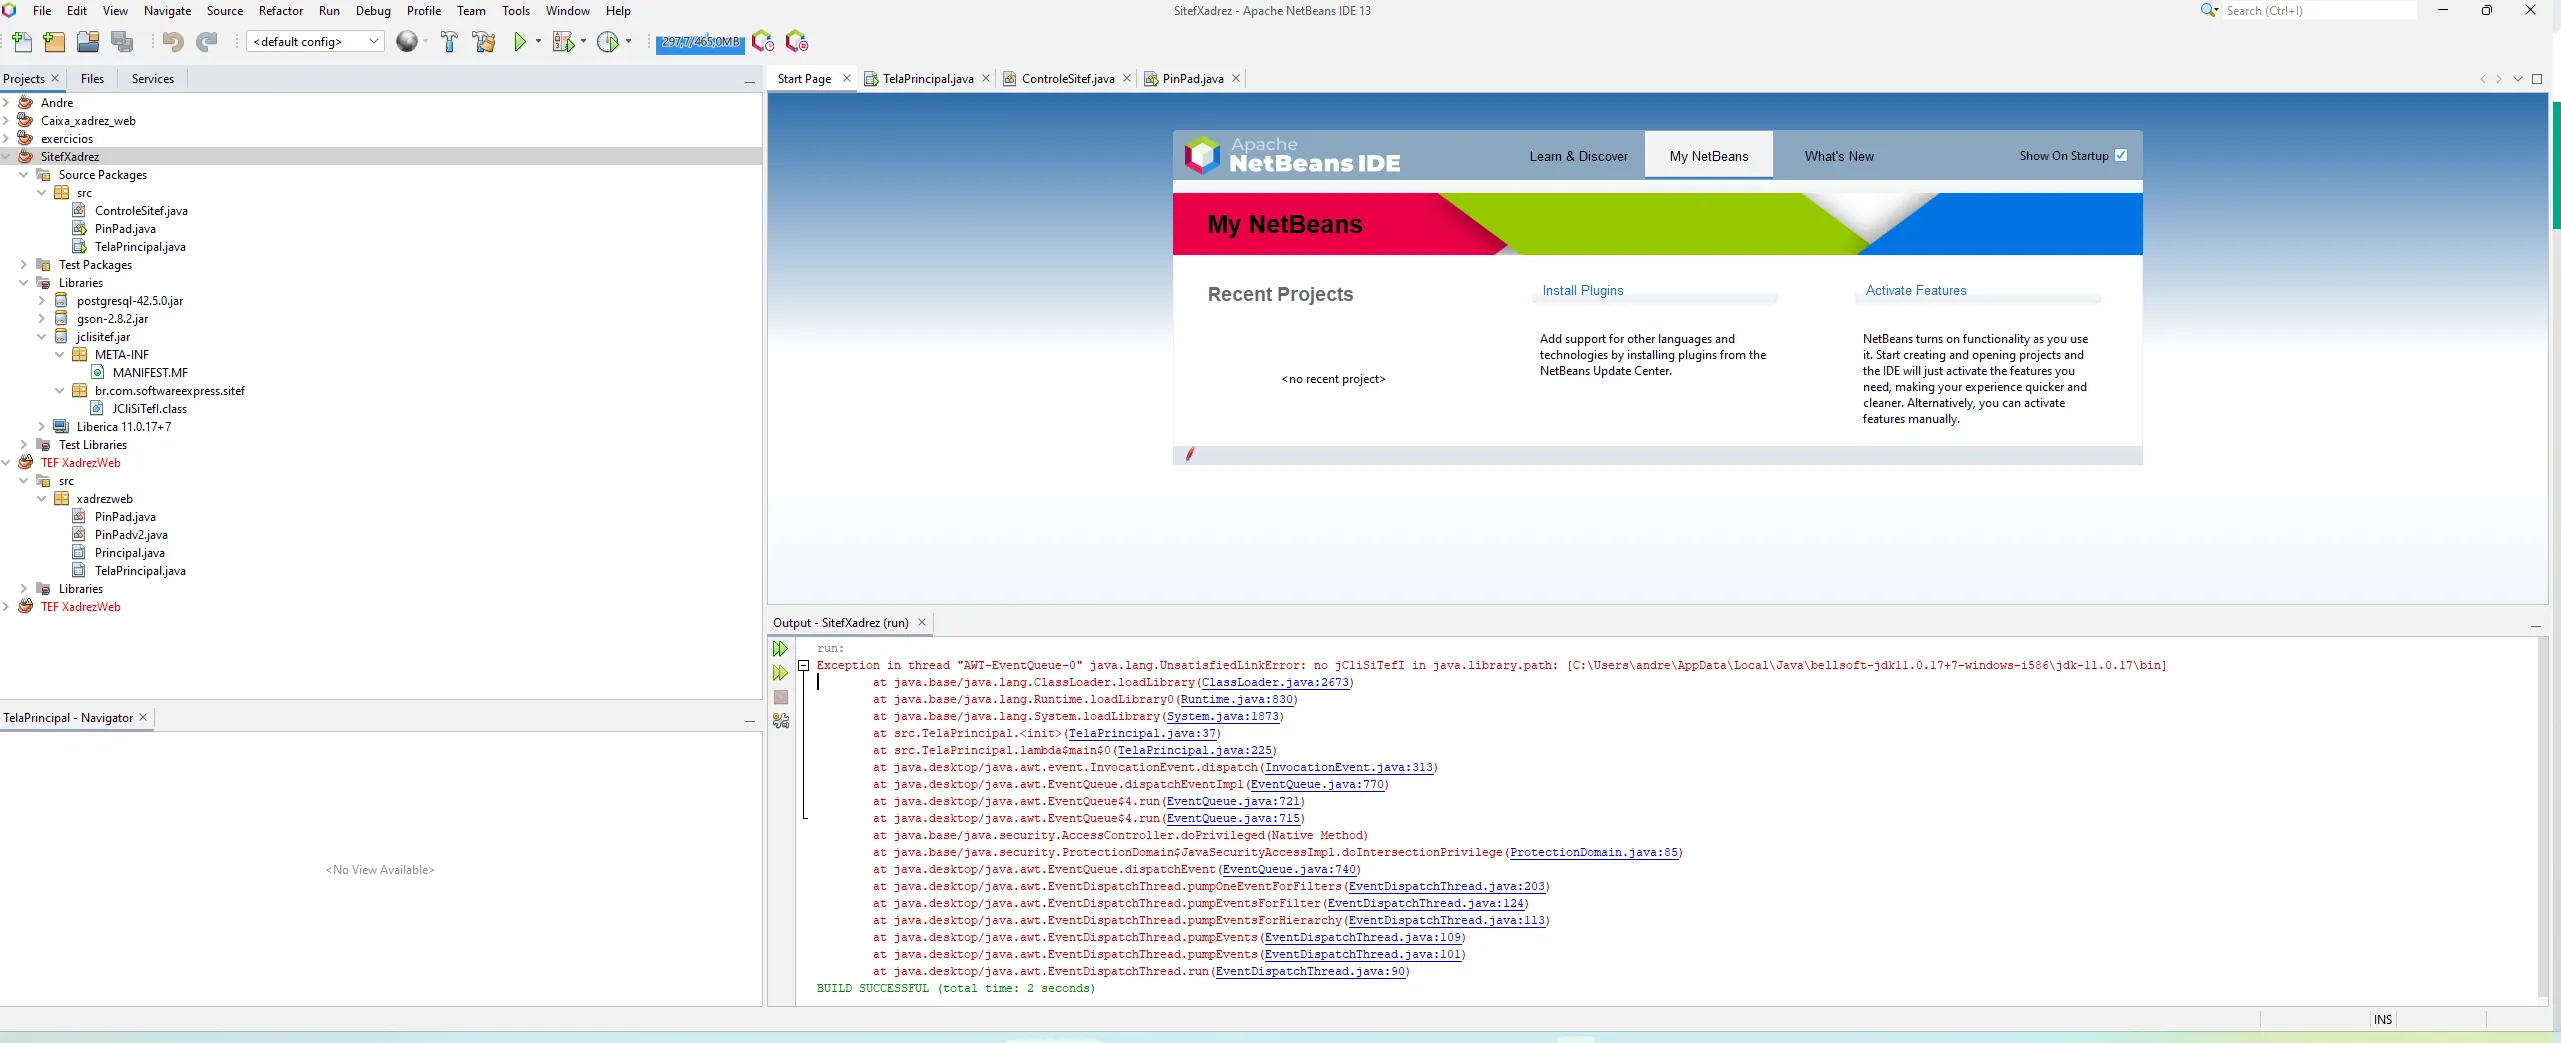Open the File menu
The width and height of the screenshot is (2561, 1043).
pyautogui.click(x=42, y=11)
